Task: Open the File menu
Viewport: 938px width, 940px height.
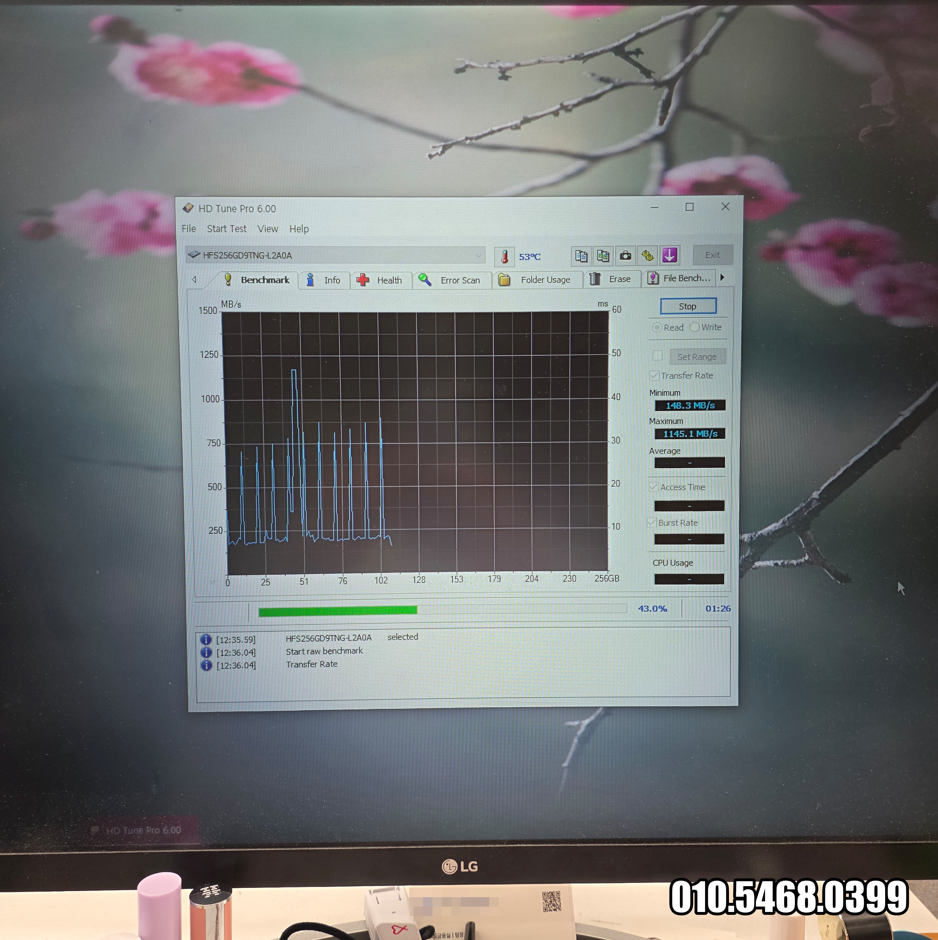Action: (189, 228)
